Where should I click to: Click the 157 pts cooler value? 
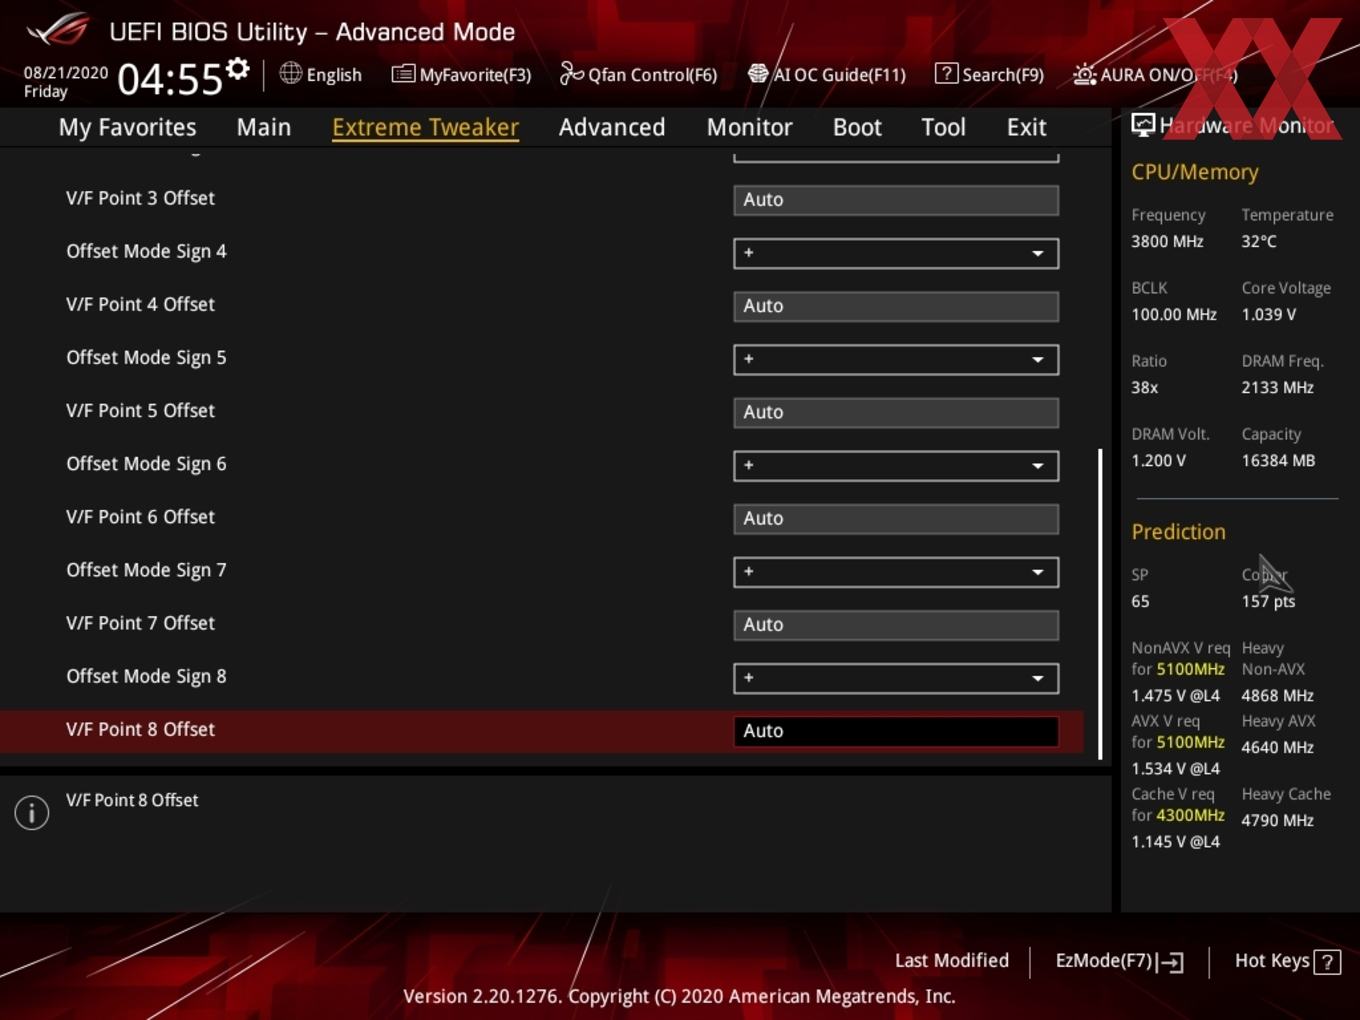pyautogui.click(x=1268, y=601)
